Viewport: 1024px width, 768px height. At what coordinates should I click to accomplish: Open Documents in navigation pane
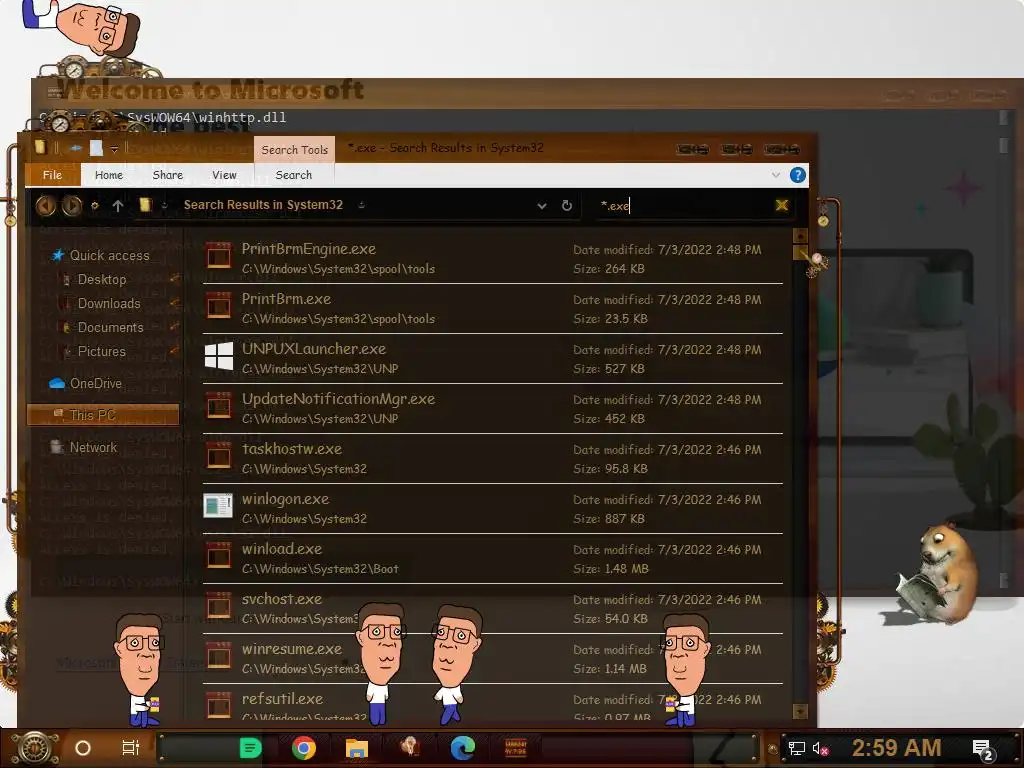click(110, 327)
